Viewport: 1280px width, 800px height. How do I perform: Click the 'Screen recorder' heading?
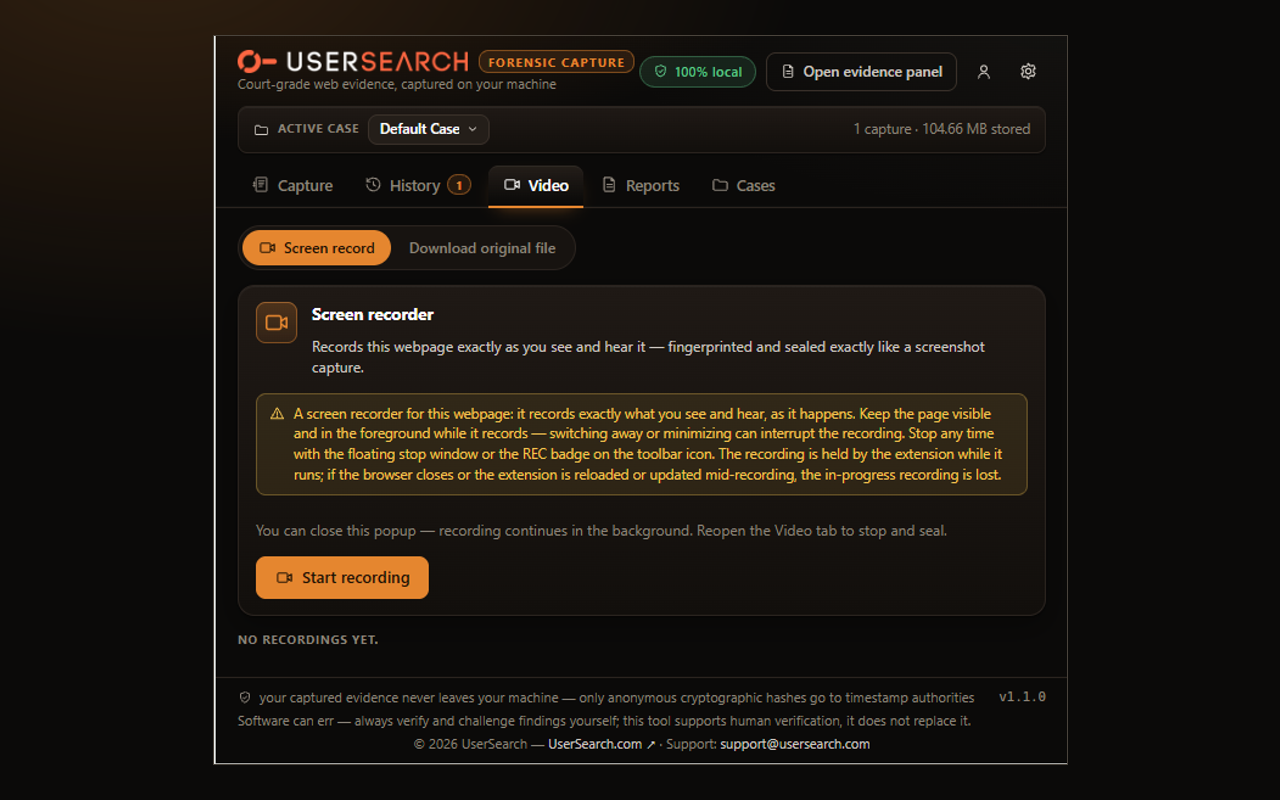pos(373,314)
